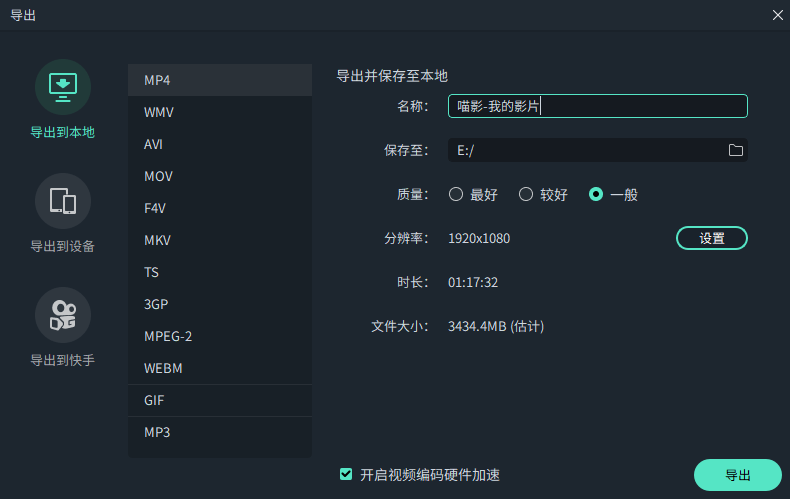Open resolution 设置 settings button
The image size is (790, 499).
[x=712, y=238]
